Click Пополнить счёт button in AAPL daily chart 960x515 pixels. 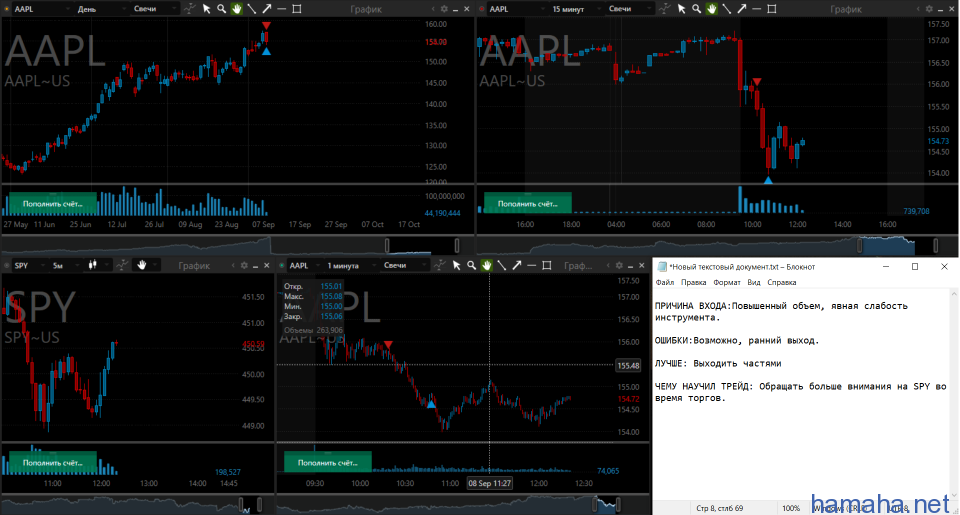[53, 204]
